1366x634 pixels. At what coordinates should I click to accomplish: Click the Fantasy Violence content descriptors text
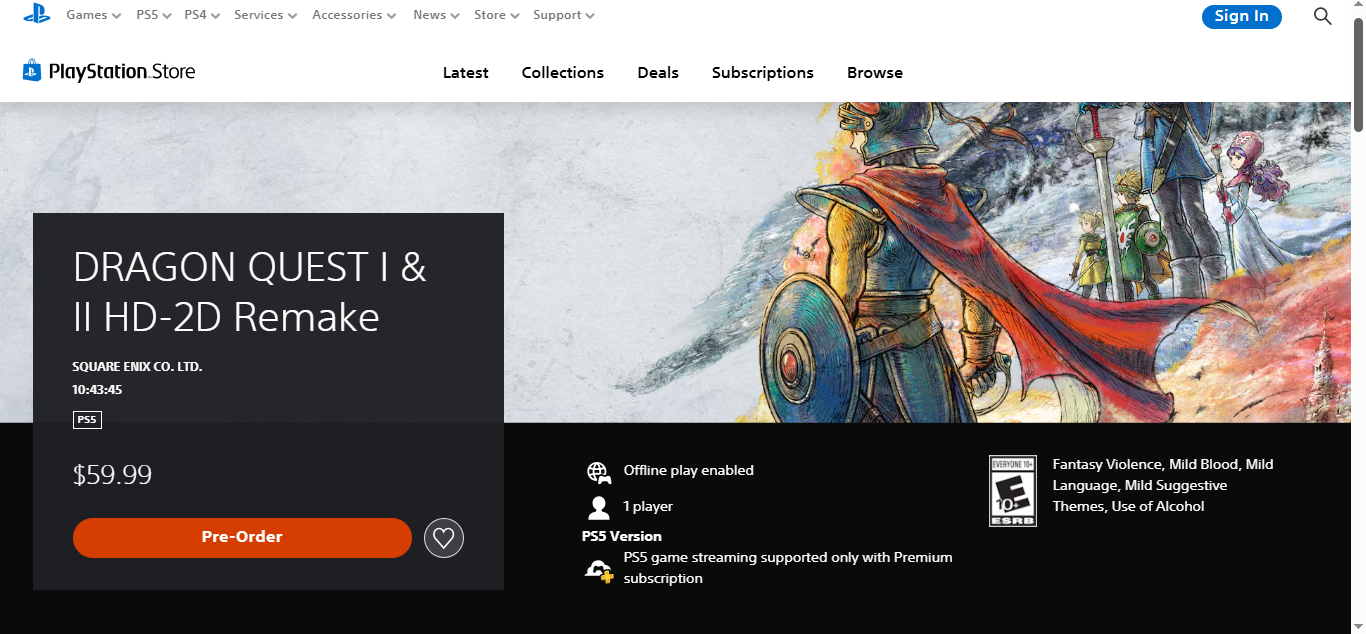[1163, 485]
